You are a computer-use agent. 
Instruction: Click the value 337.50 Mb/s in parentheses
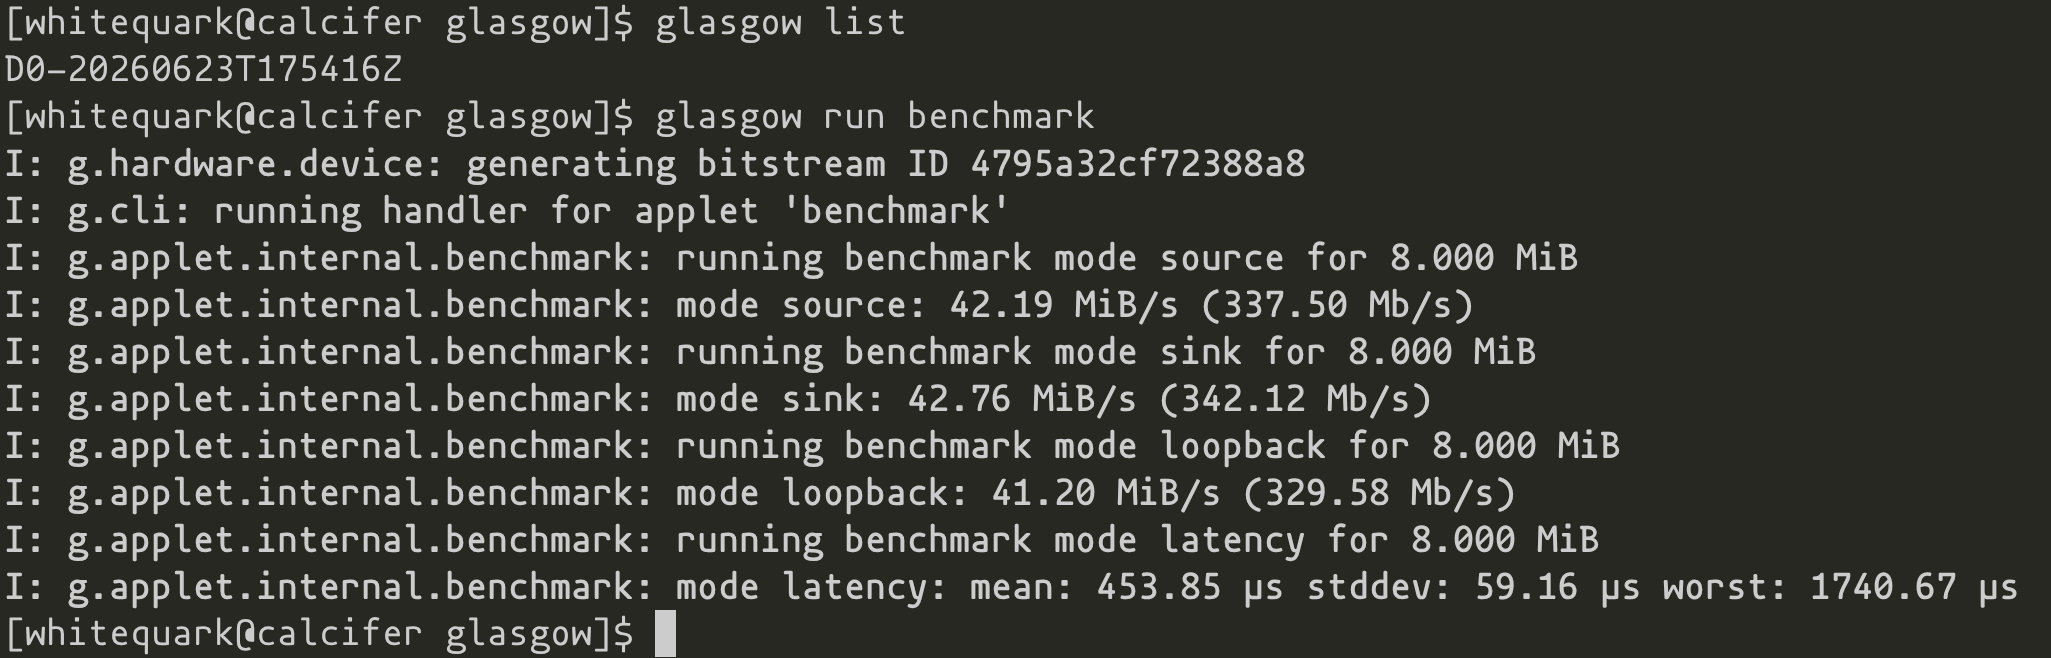tap(1337, 305)
